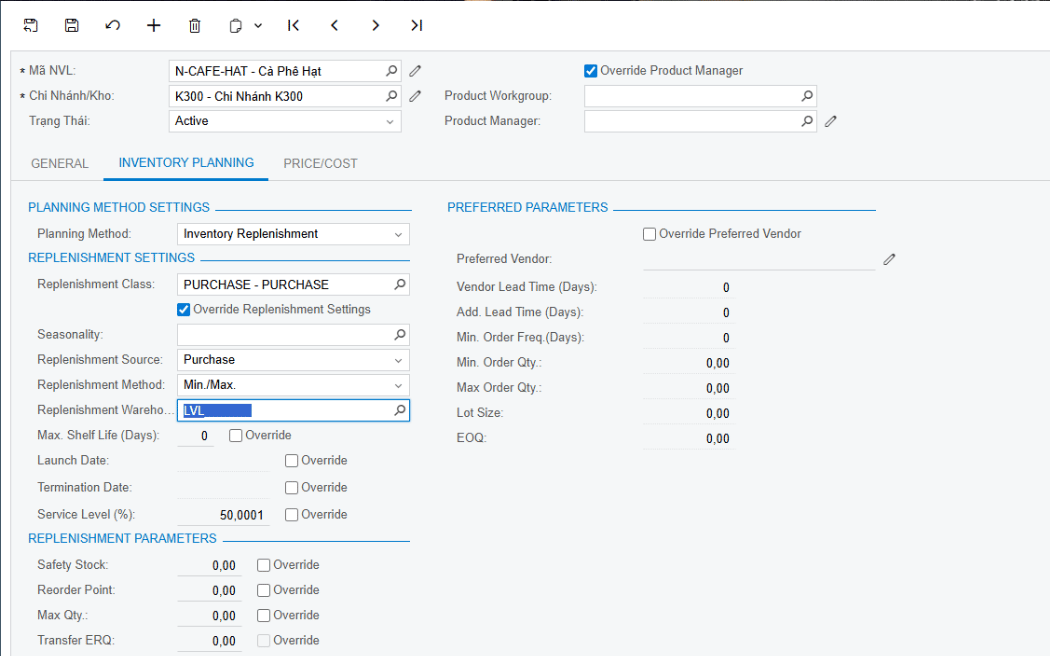Screen dimensions: 1050x656
Task: Expand the clipboard menu dropdown arrow
Action: point(258,26)
